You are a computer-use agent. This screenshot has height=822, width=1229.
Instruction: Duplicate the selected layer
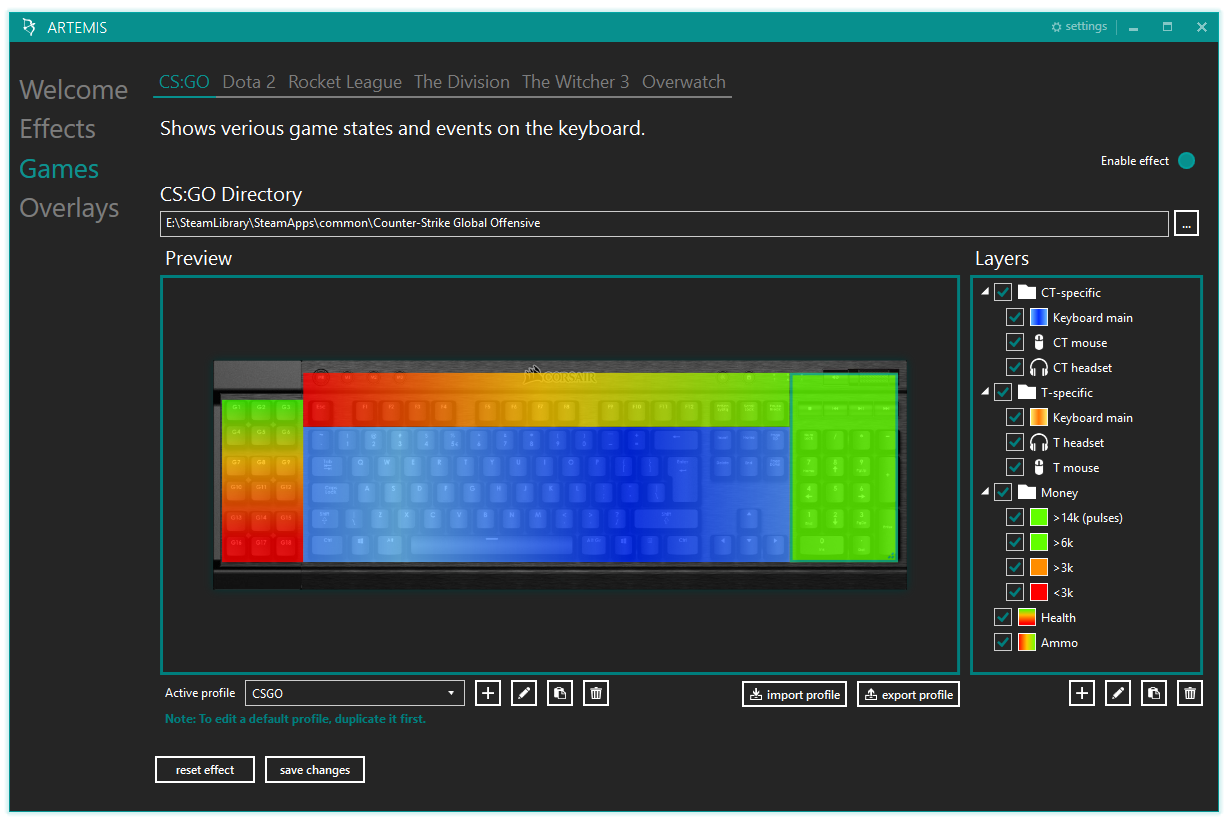click(x=1154, y=693)
